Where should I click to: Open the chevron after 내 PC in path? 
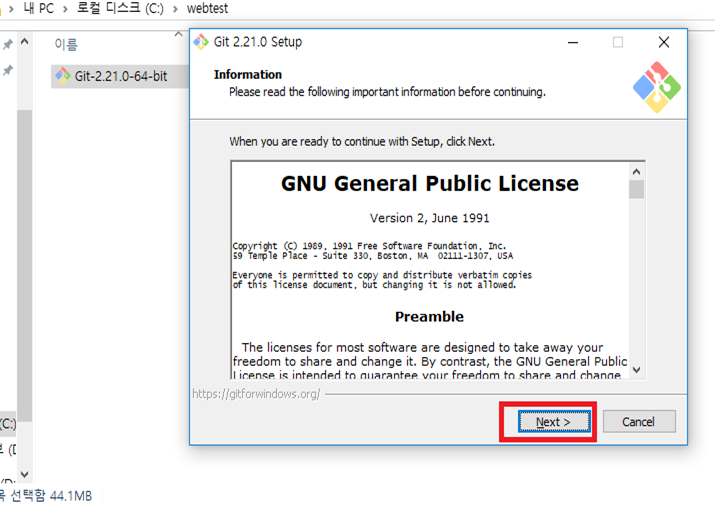click(x=65, y=9)
